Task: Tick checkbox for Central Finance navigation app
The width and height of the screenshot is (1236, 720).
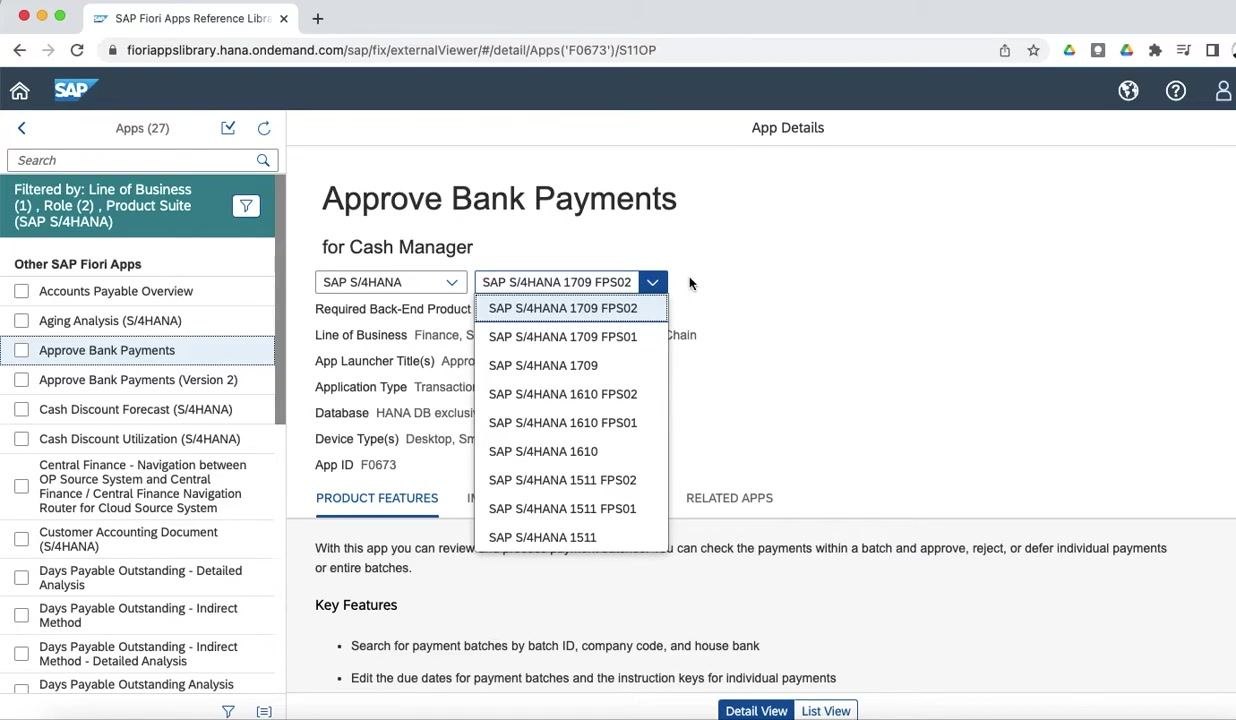Action: coord(22,486)
